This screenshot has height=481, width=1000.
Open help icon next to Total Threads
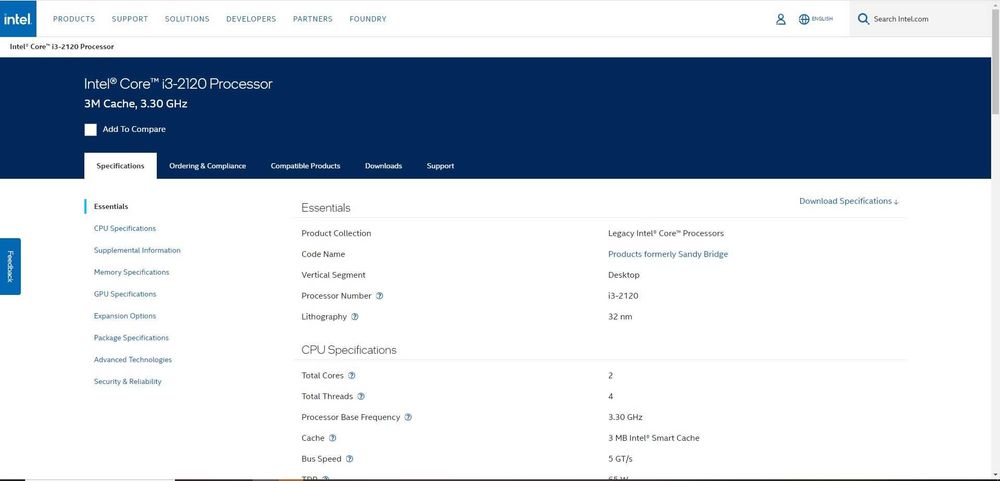click(361, 397)
